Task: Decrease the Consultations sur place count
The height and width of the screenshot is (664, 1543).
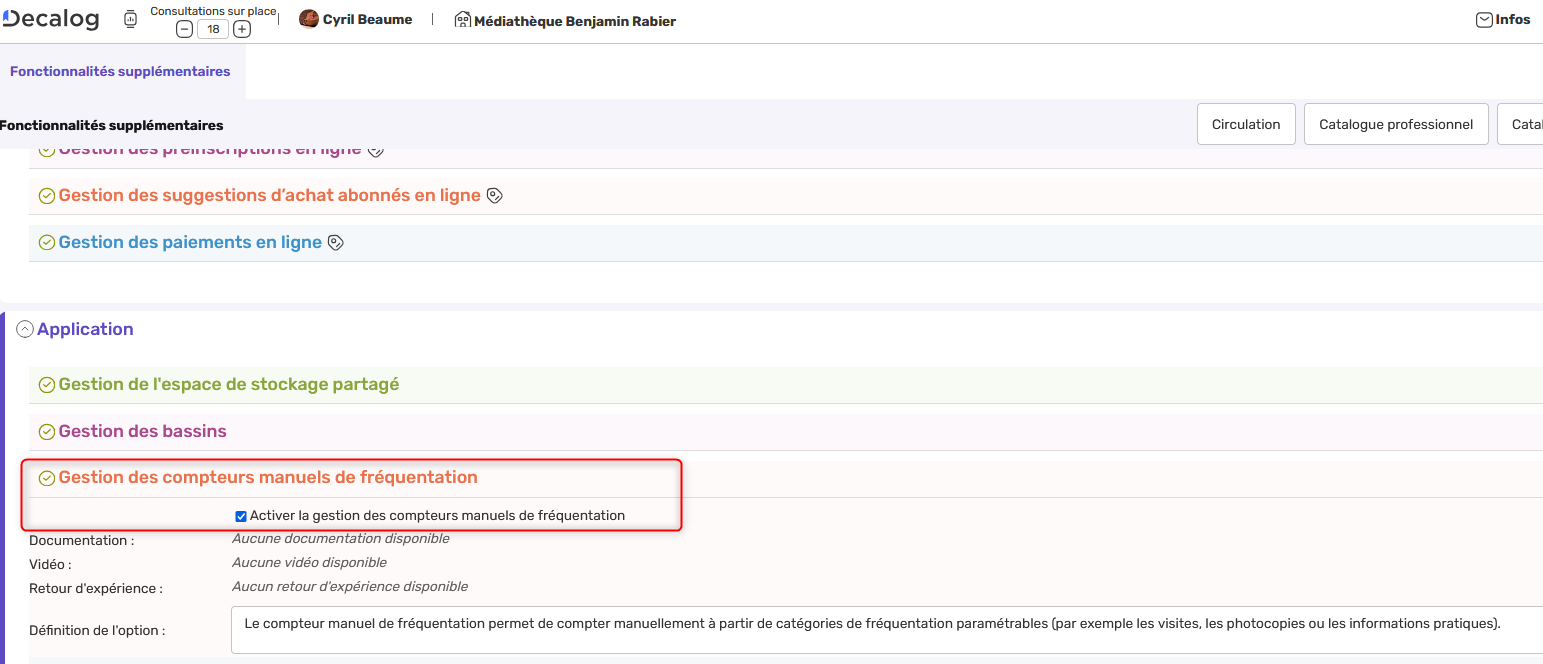Action: (184, 29)
